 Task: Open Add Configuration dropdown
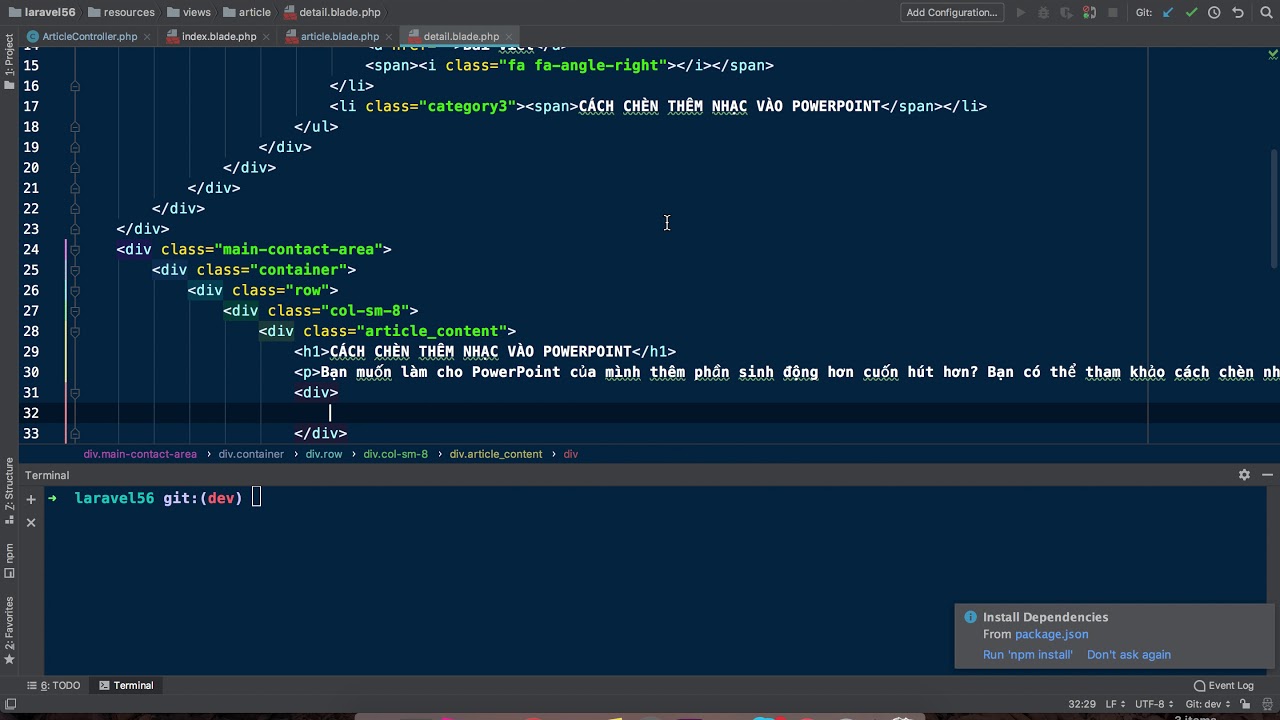(x=952, y=13)
